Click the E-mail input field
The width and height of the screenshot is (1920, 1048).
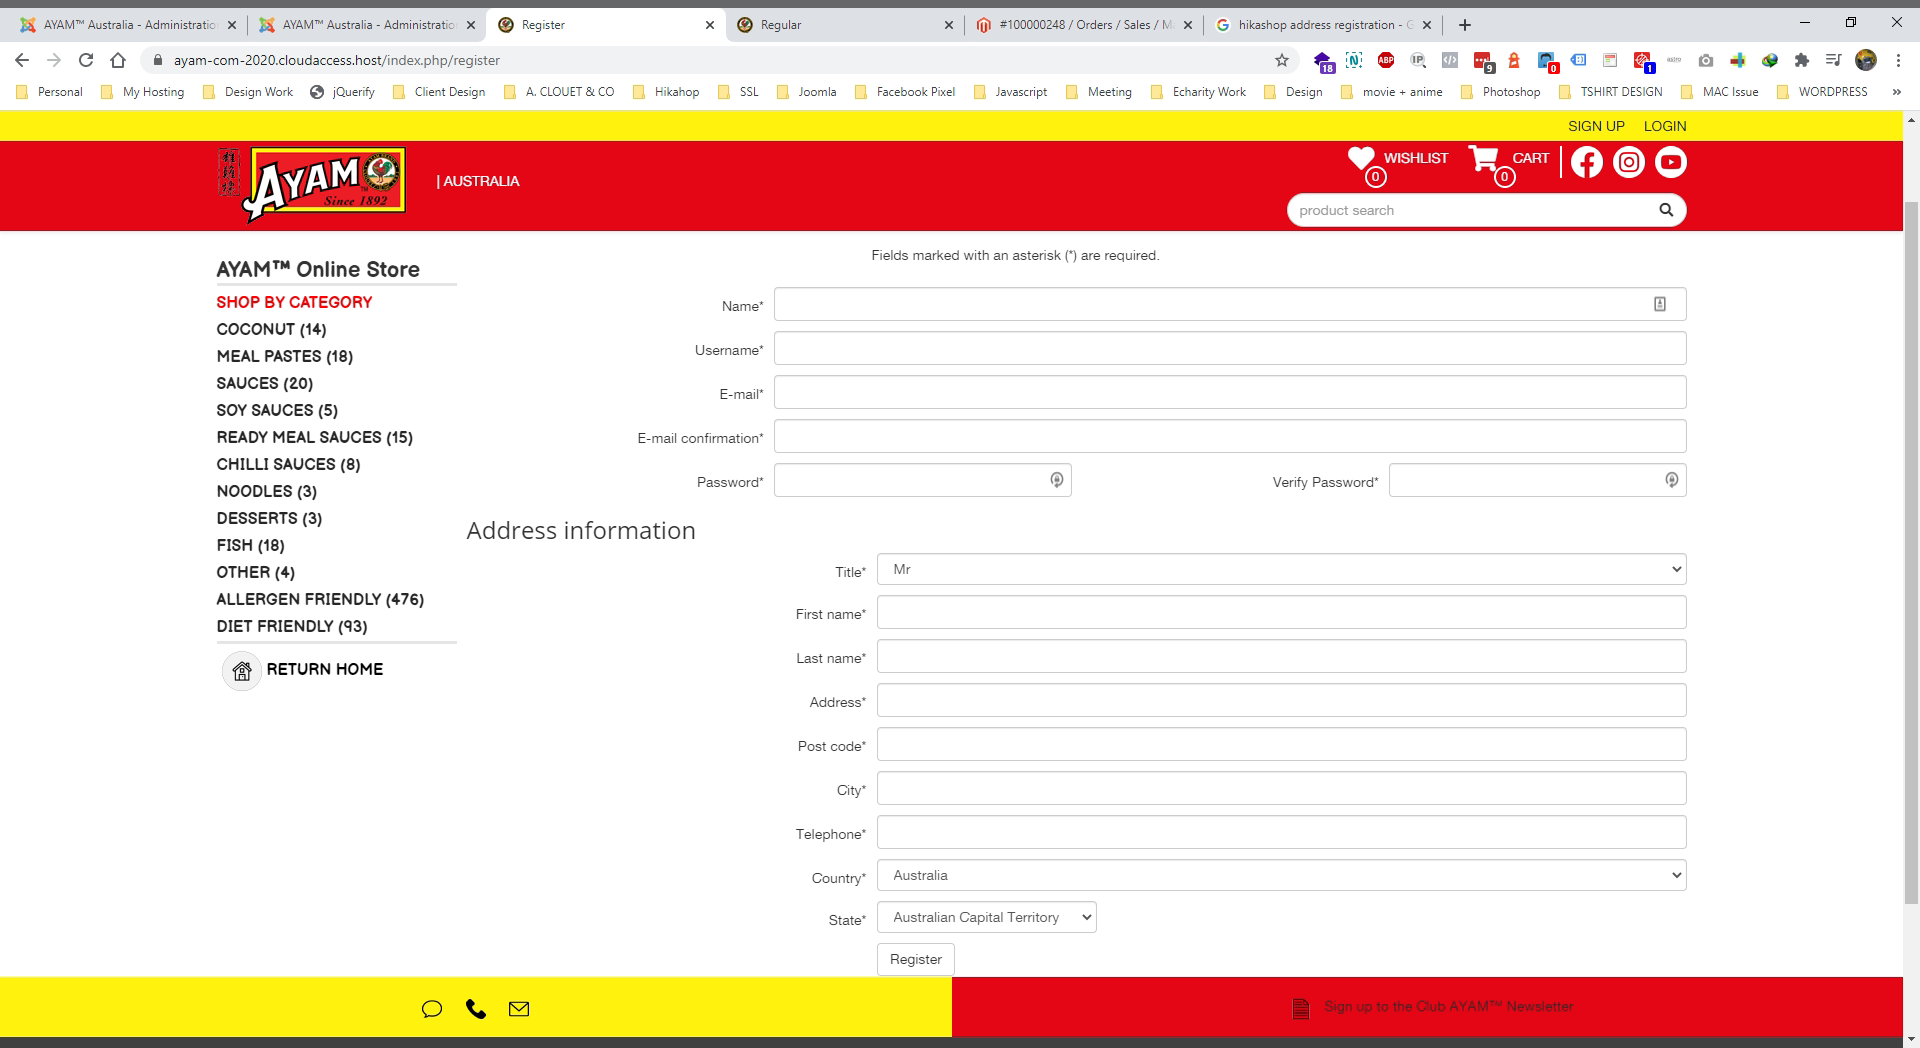[1230, 392]
